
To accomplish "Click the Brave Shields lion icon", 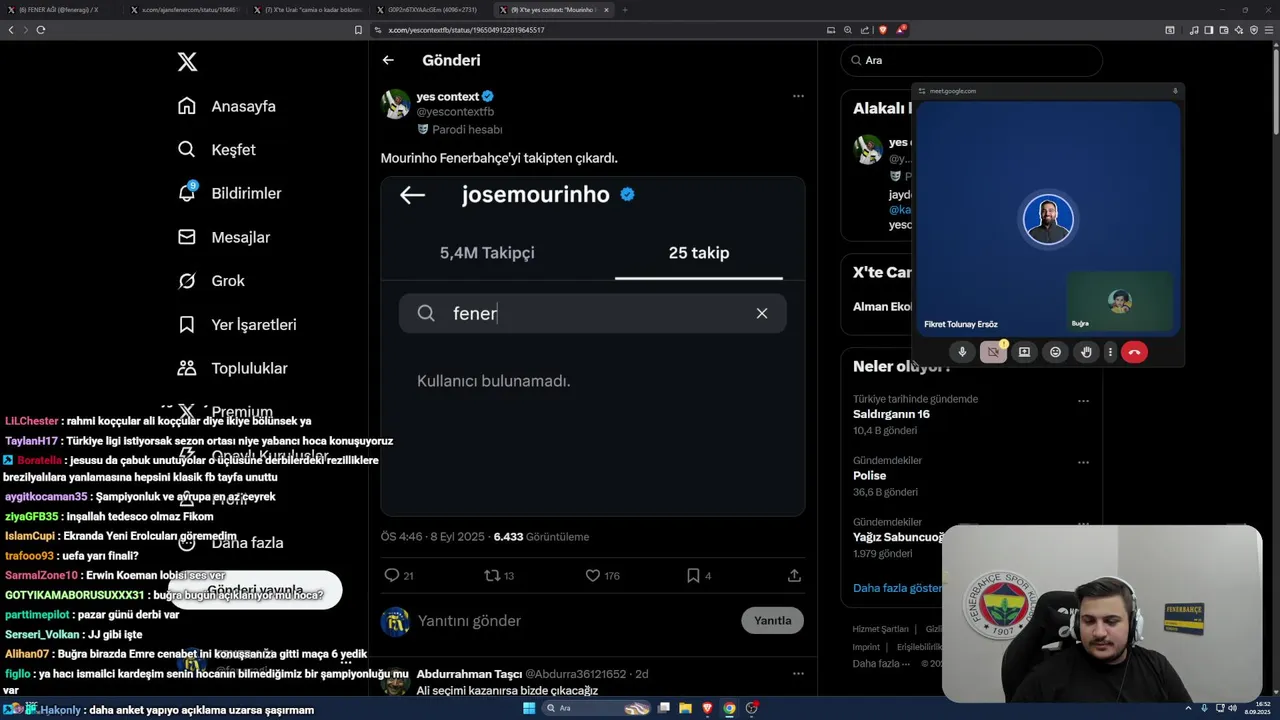I will (x=883, y=30).
